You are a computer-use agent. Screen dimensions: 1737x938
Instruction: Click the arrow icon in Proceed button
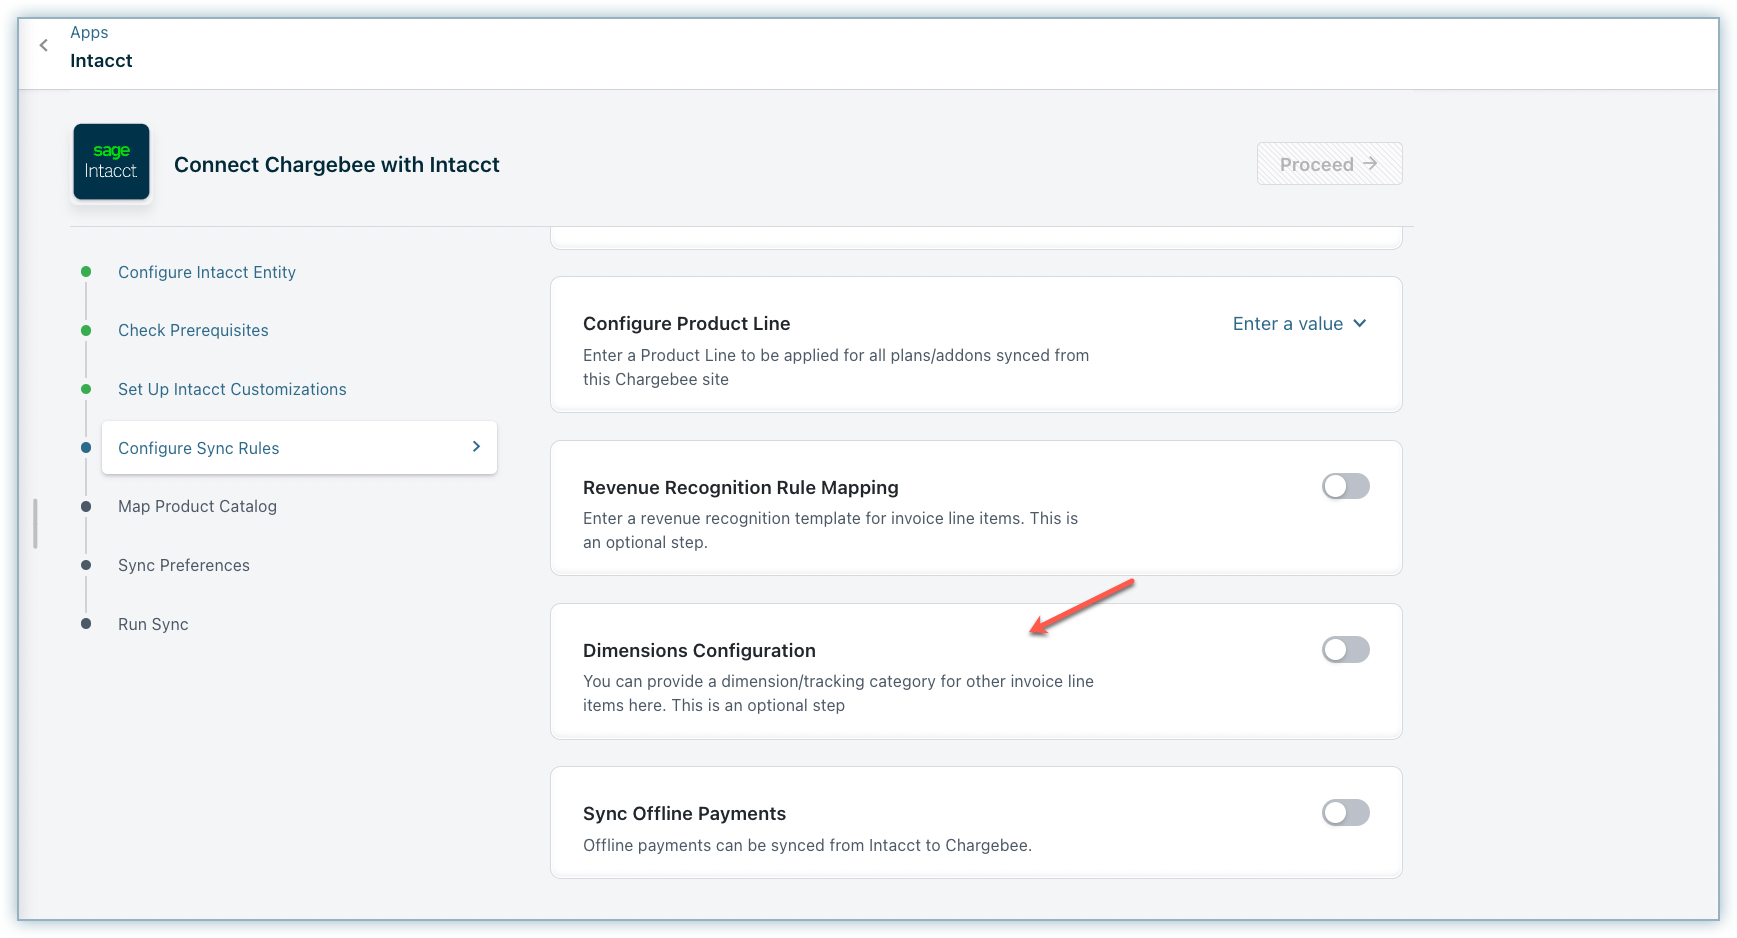tap(1370, 163)
